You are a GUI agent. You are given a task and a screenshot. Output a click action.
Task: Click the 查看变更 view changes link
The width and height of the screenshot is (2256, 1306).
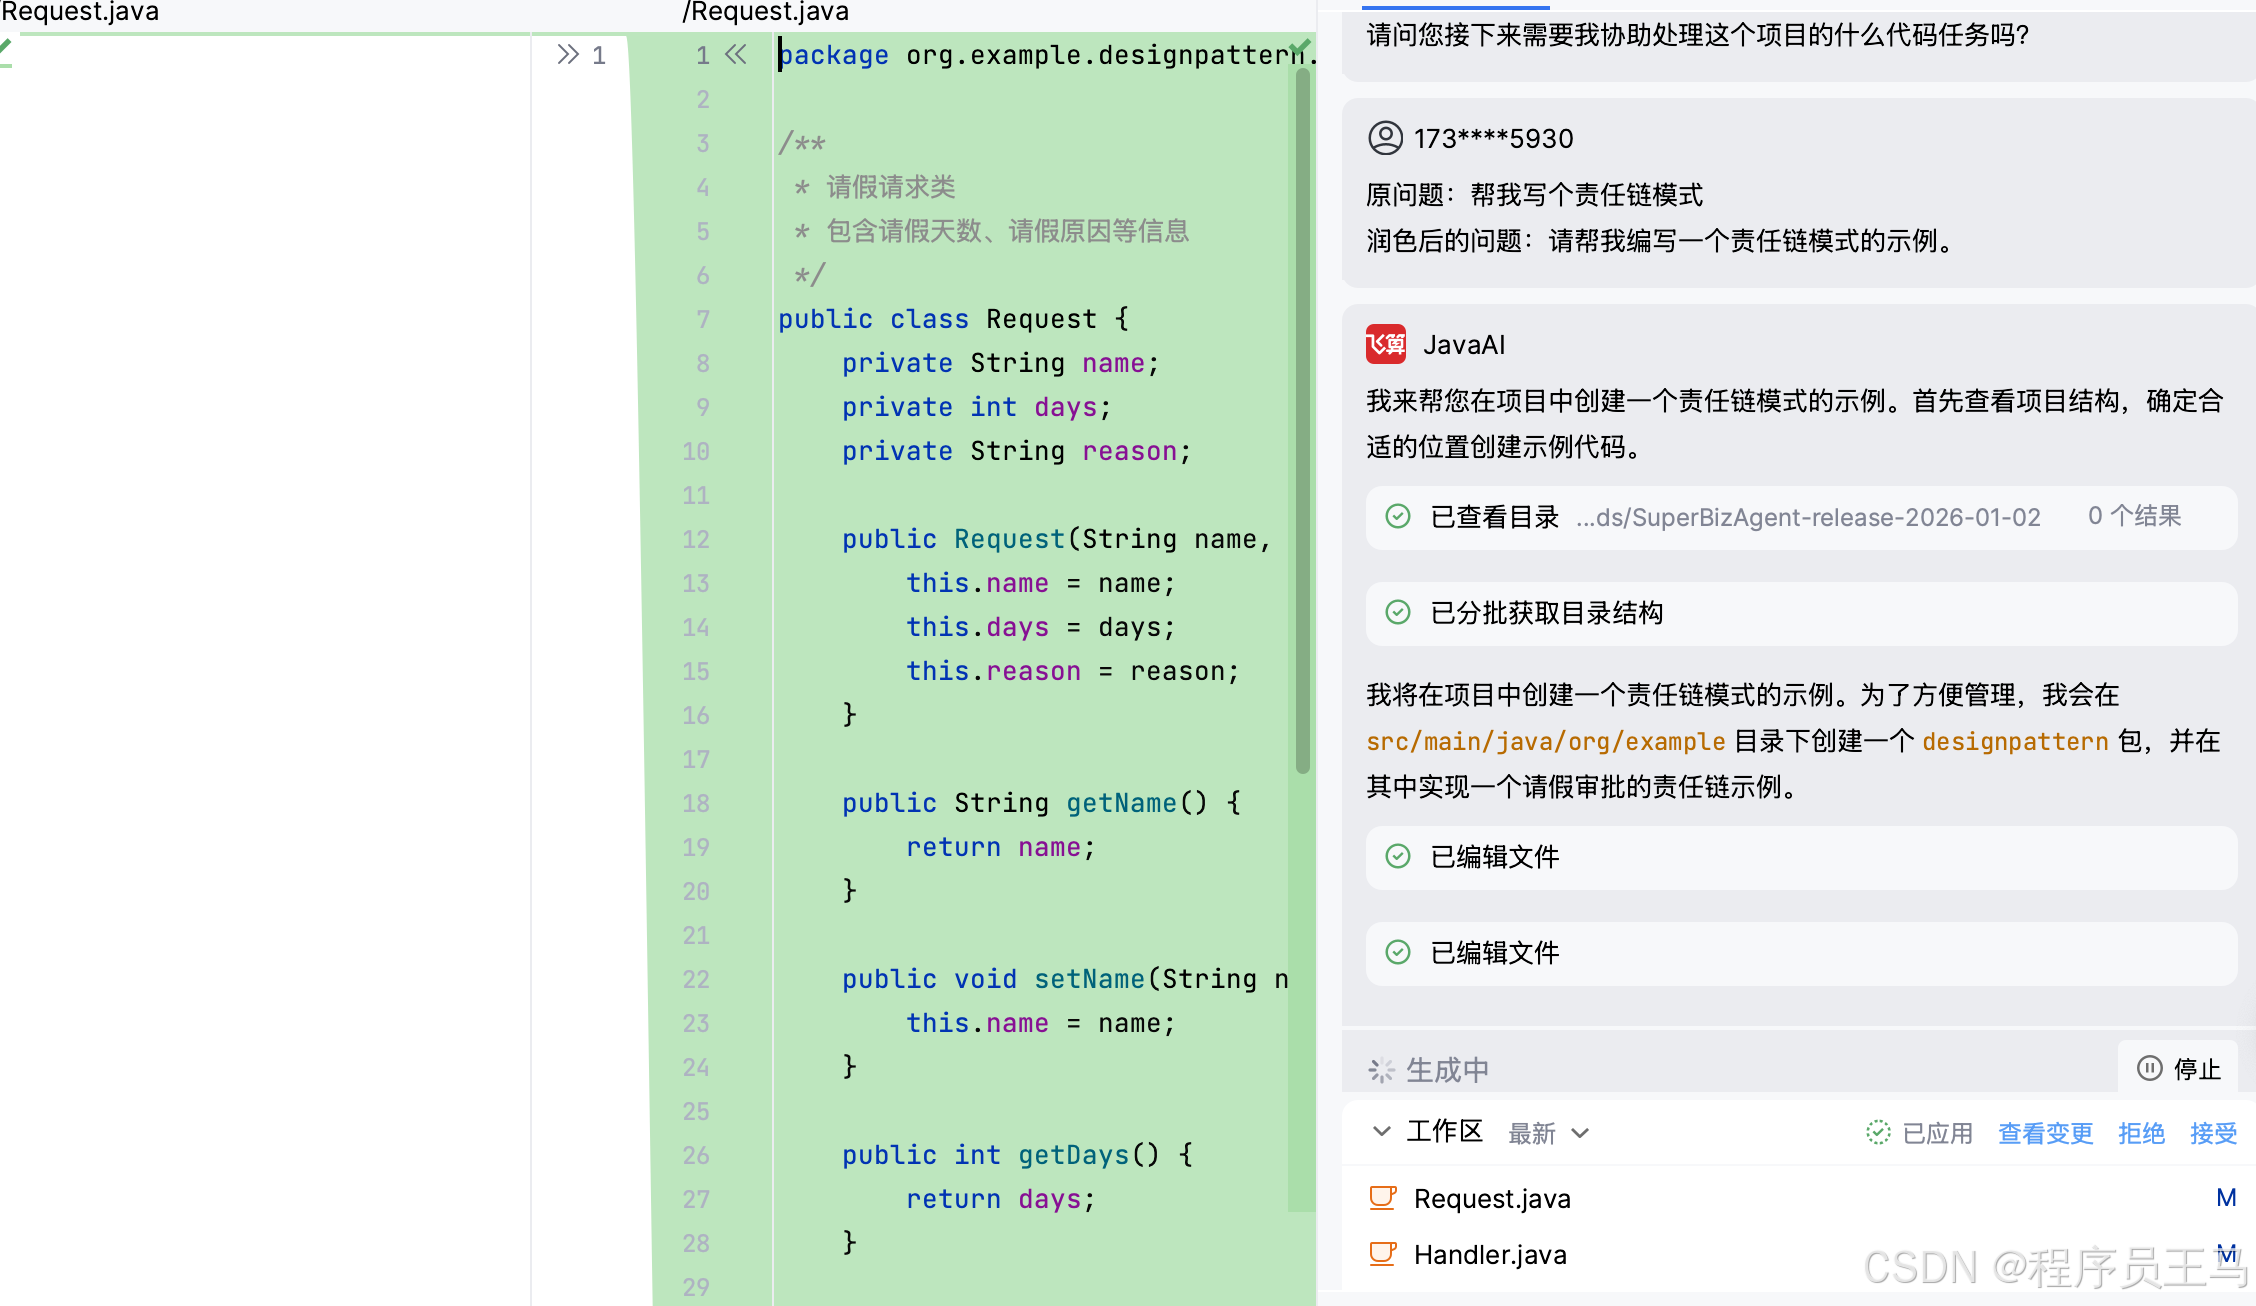(x=2045, y=1133)
